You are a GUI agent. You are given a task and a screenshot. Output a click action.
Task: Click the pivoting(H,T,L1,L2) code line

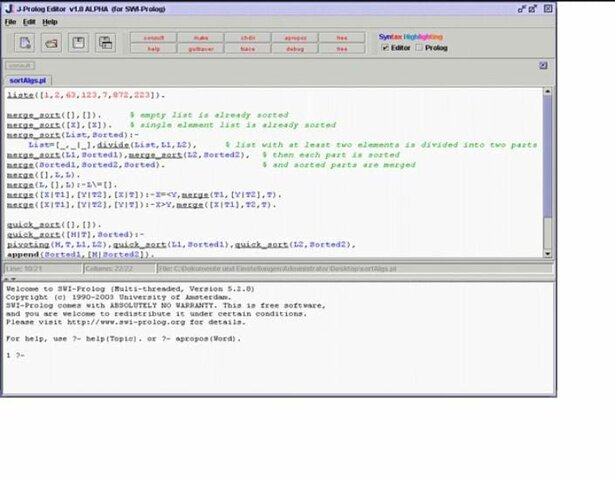click(x=181, y=244)
